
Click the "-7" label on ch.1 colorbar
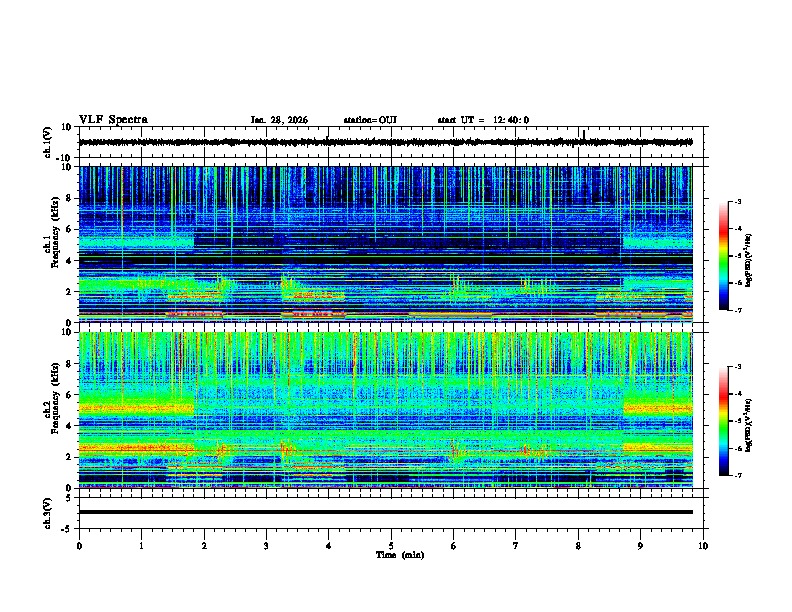[738, 310]
